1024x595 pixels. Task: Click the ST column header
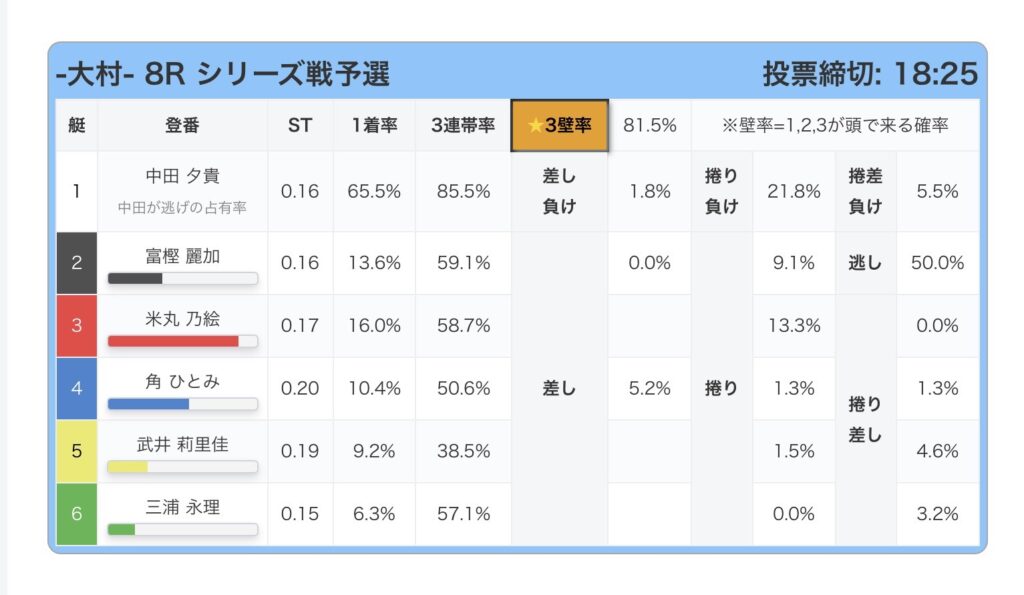coord(300,126)
